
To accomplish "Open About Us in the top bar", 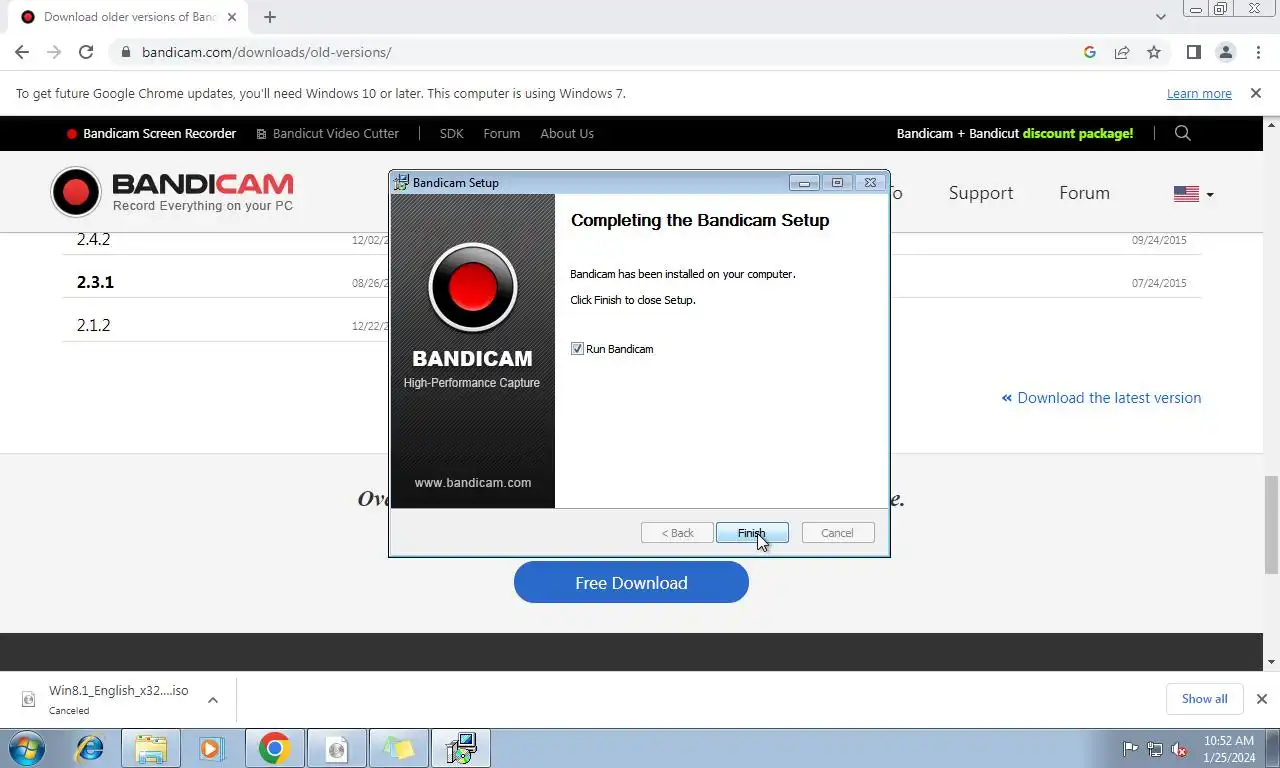I will pyautogui.click(x=567, y=133).
